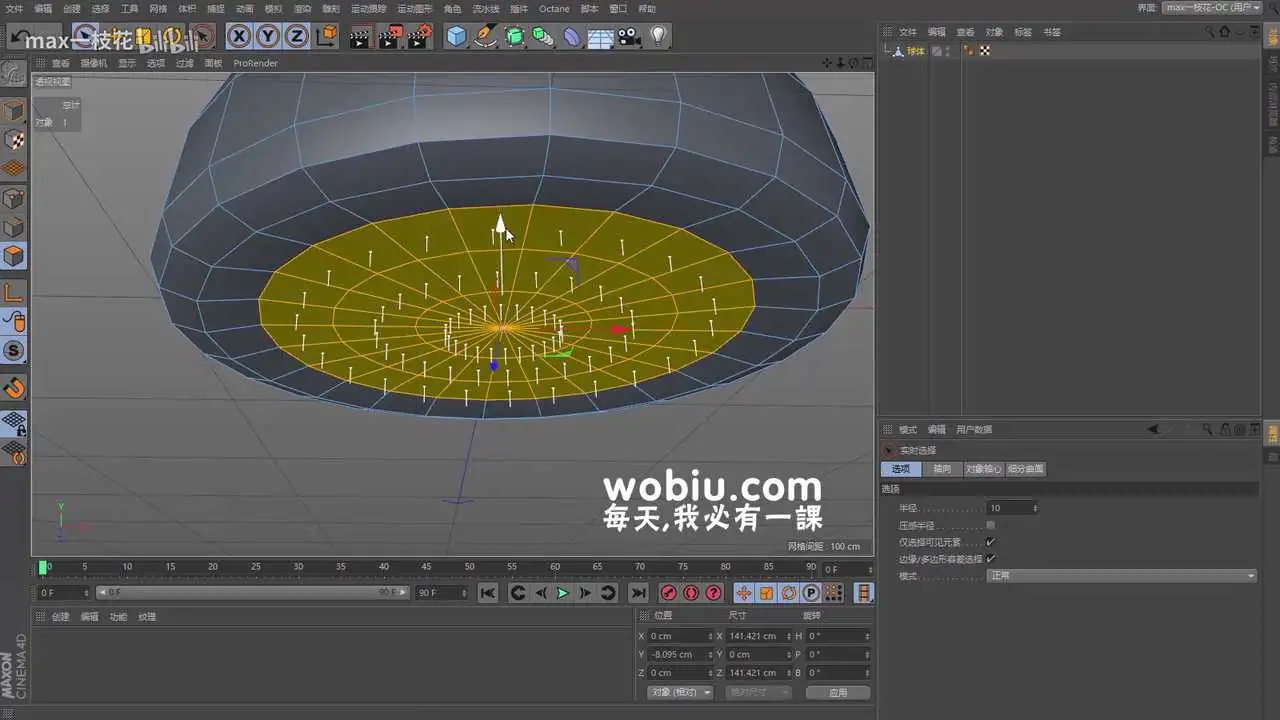Image resolution: width=1280 pixels, height=720 pixels.
Task: Toggle X axis lock
Action: pos(239,37)
